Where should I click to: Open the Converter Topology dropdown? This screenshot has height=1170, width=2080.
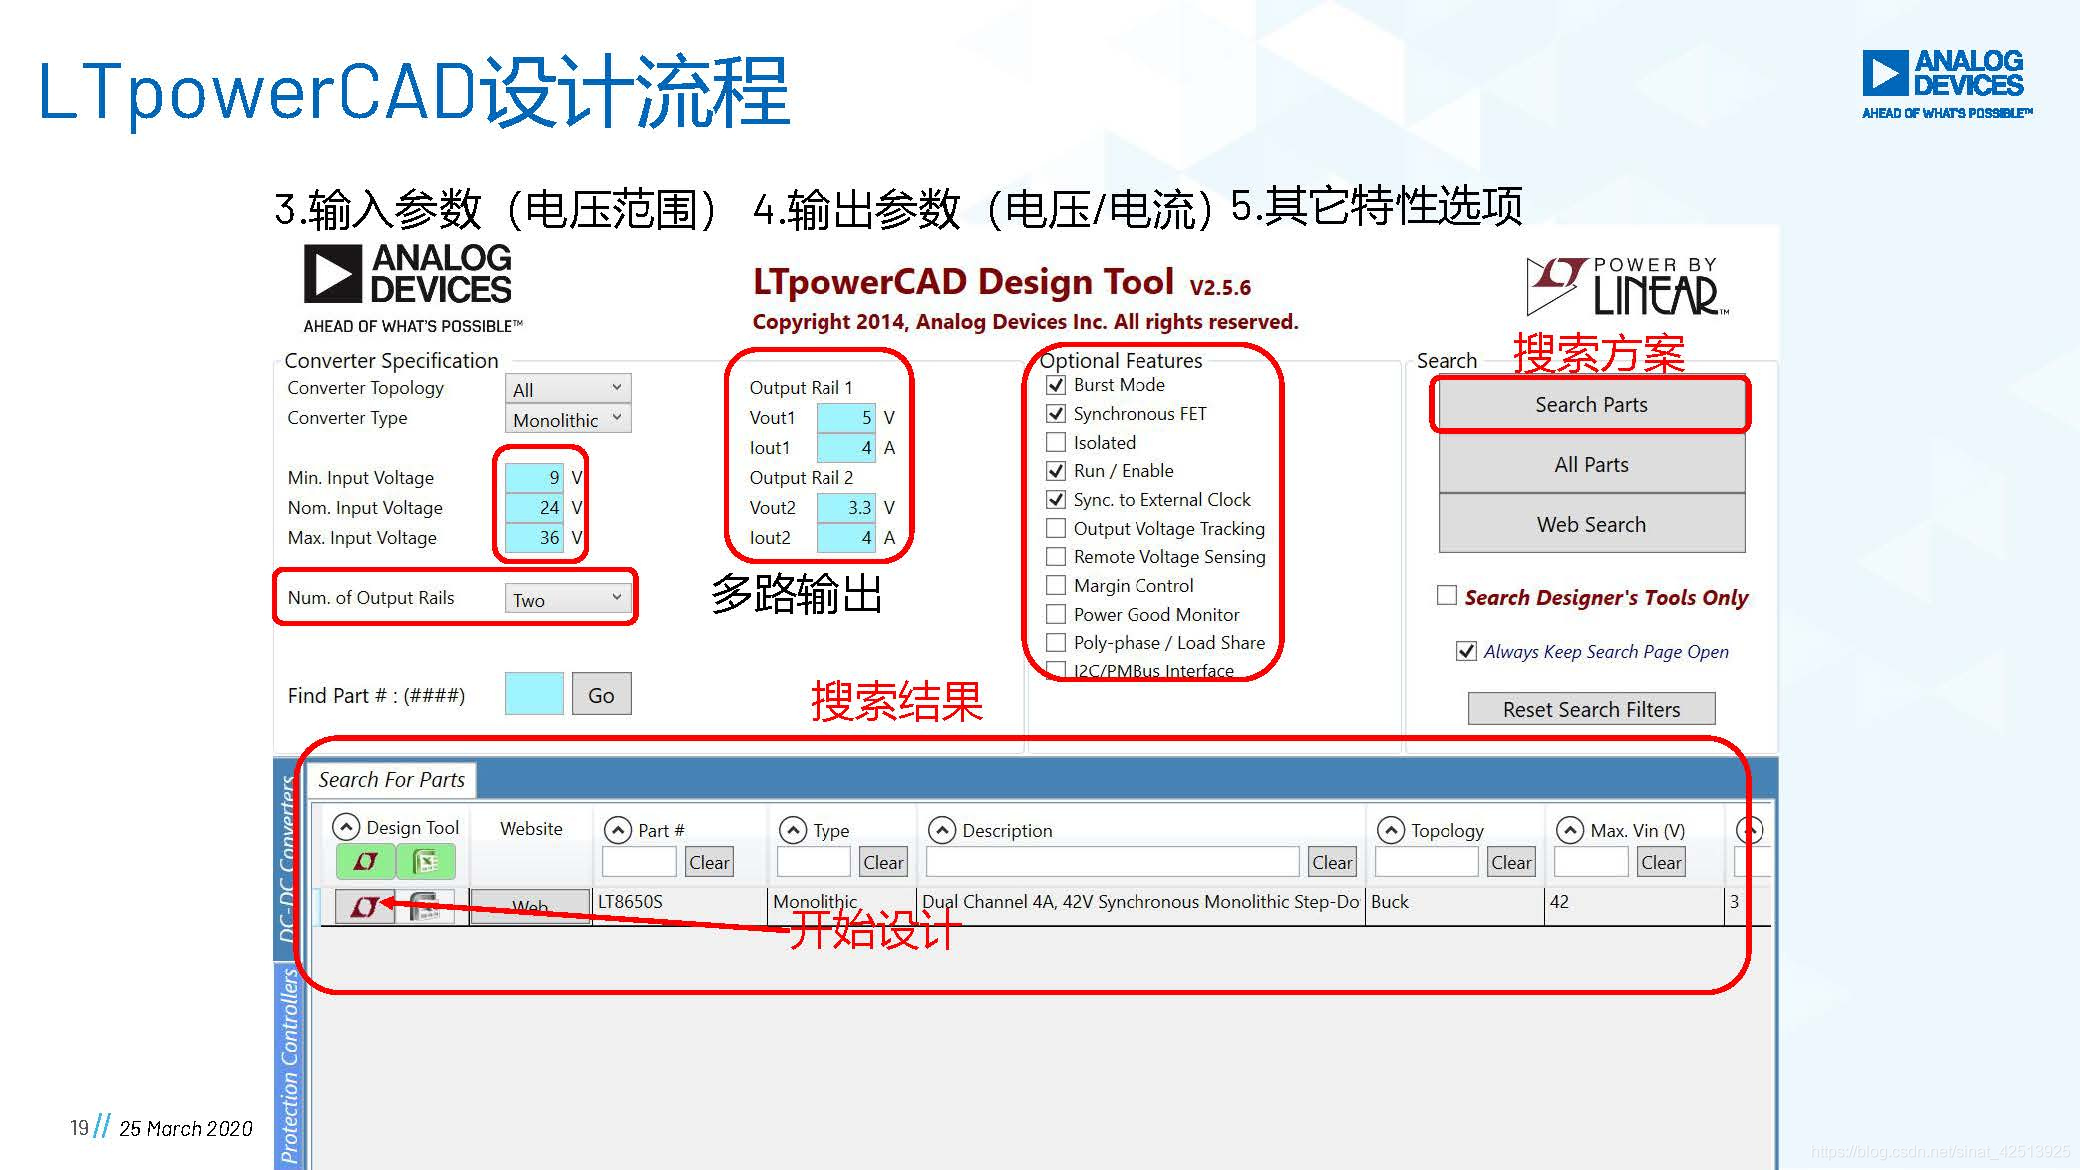[567, 388]
